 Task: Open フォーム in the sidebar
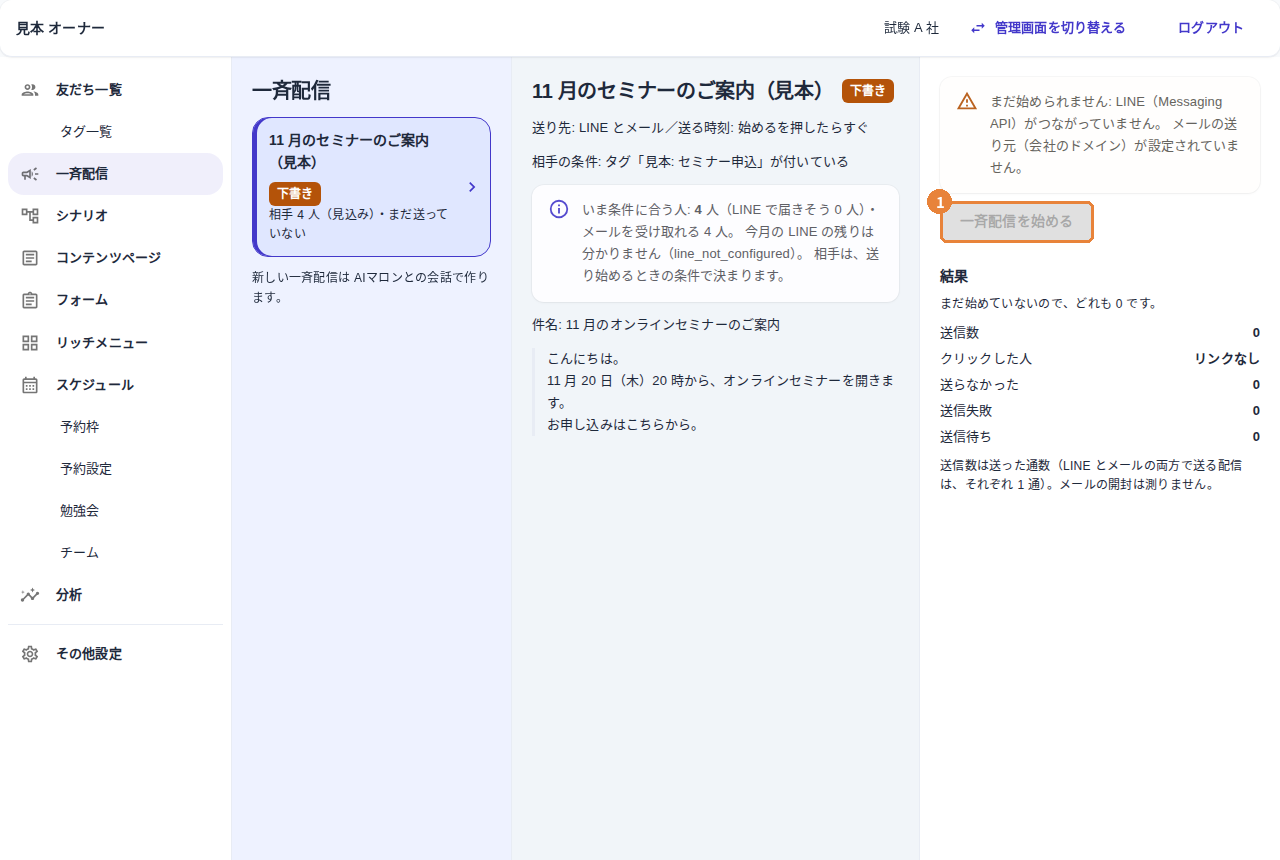pyautogui.click(x=115, y=300)
